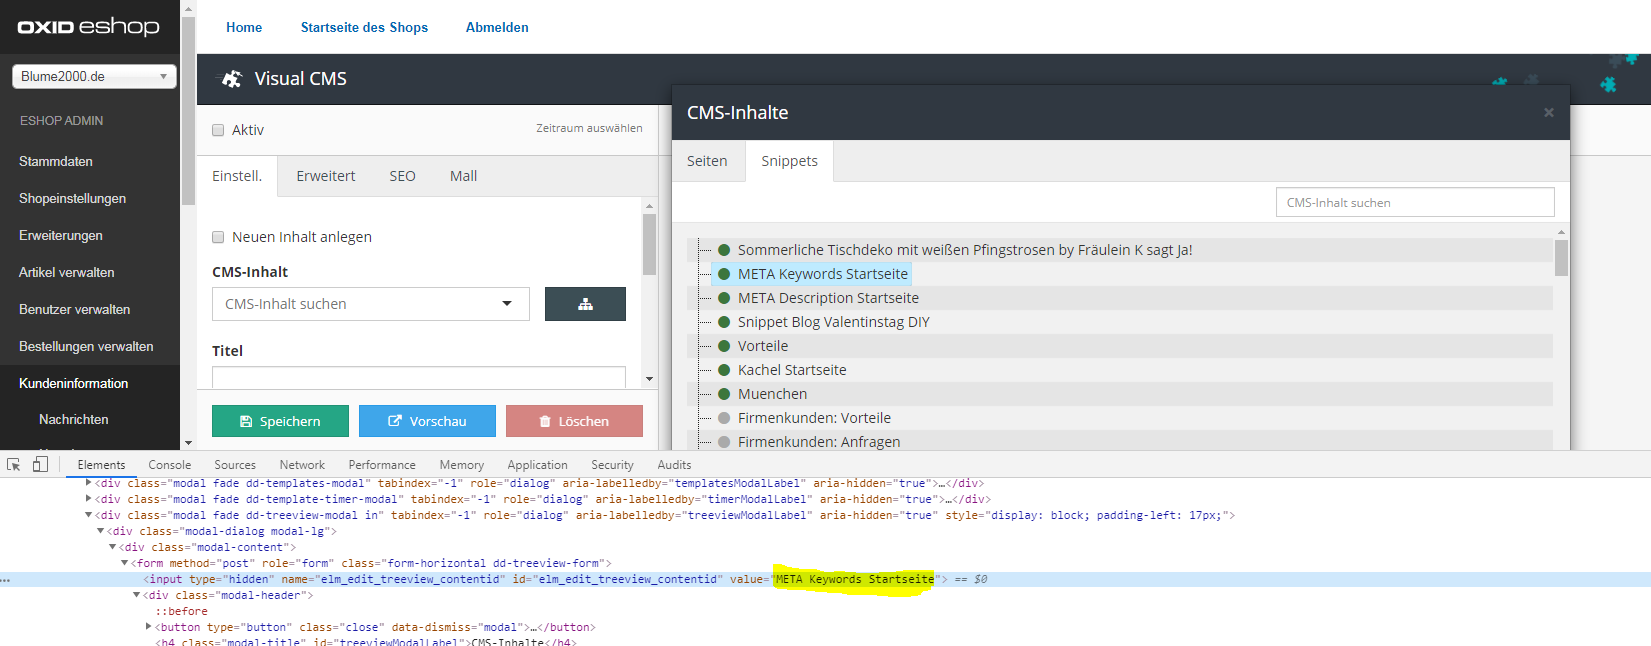Select META Description Startseite tree entry

tap(827, 298)
